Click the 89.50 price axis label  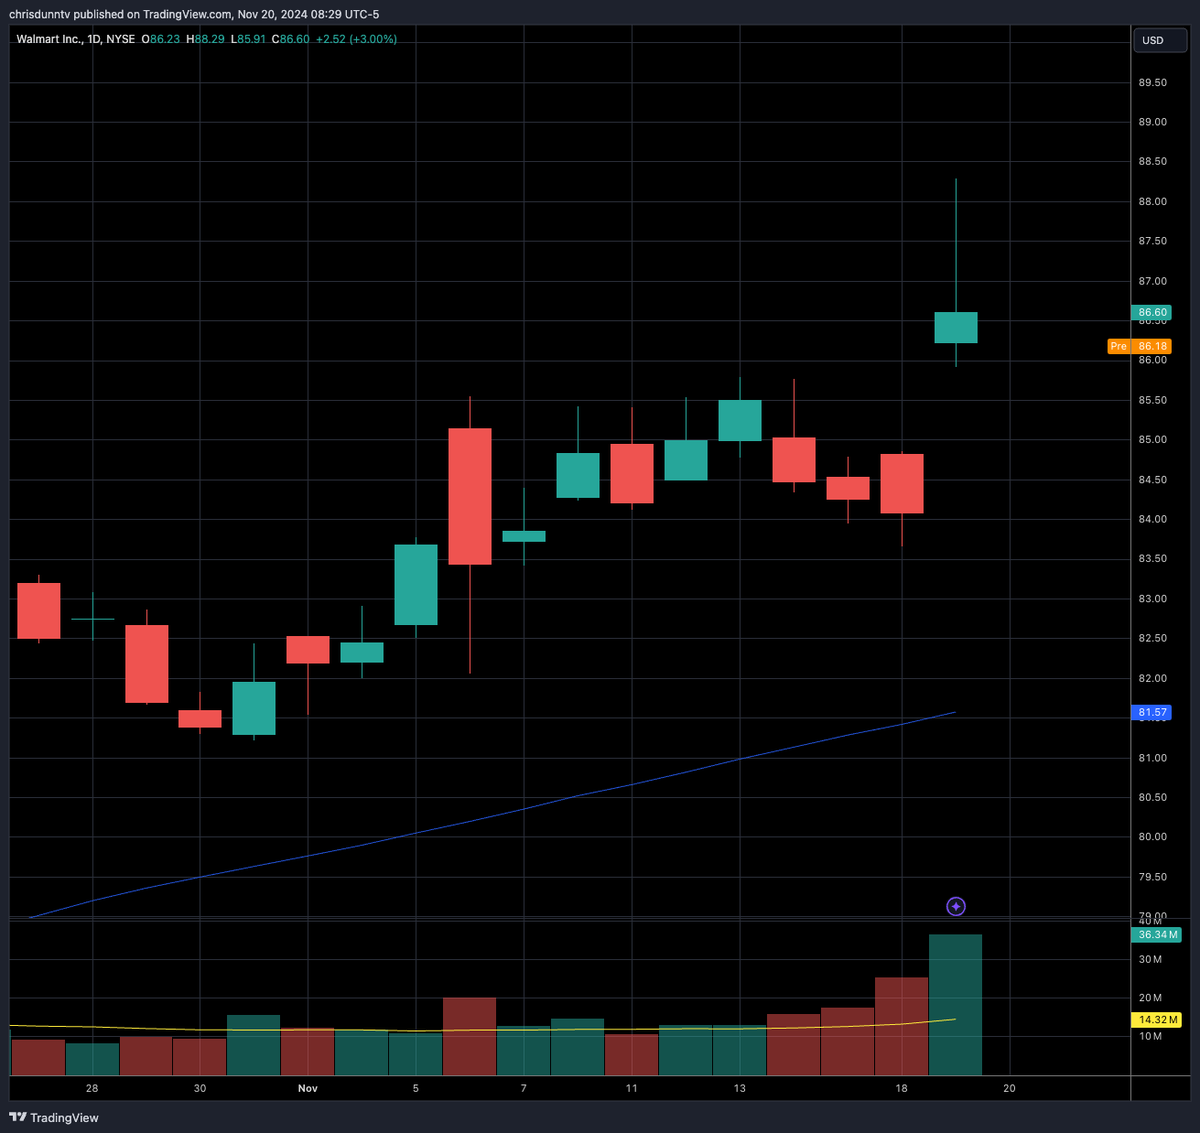(x=1152, y=82)
